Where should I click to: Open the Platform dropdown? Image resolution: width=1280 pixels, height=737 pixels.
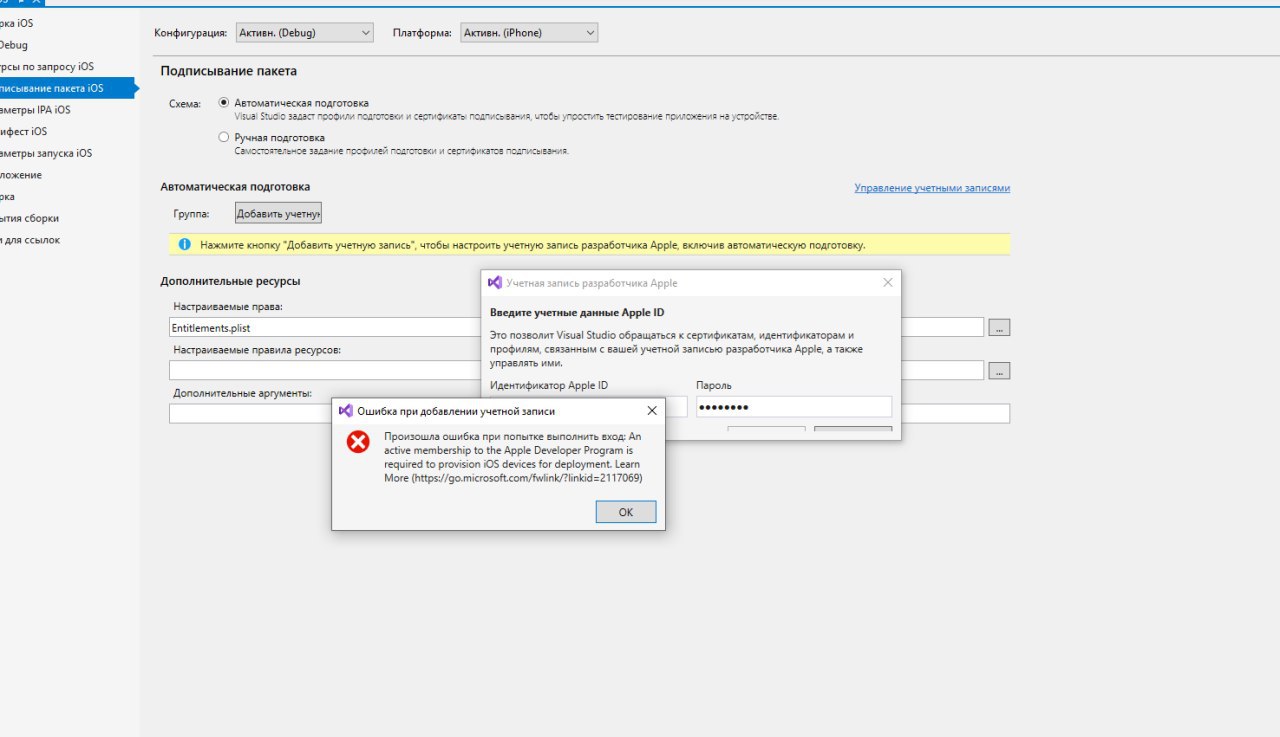point(529,33)
